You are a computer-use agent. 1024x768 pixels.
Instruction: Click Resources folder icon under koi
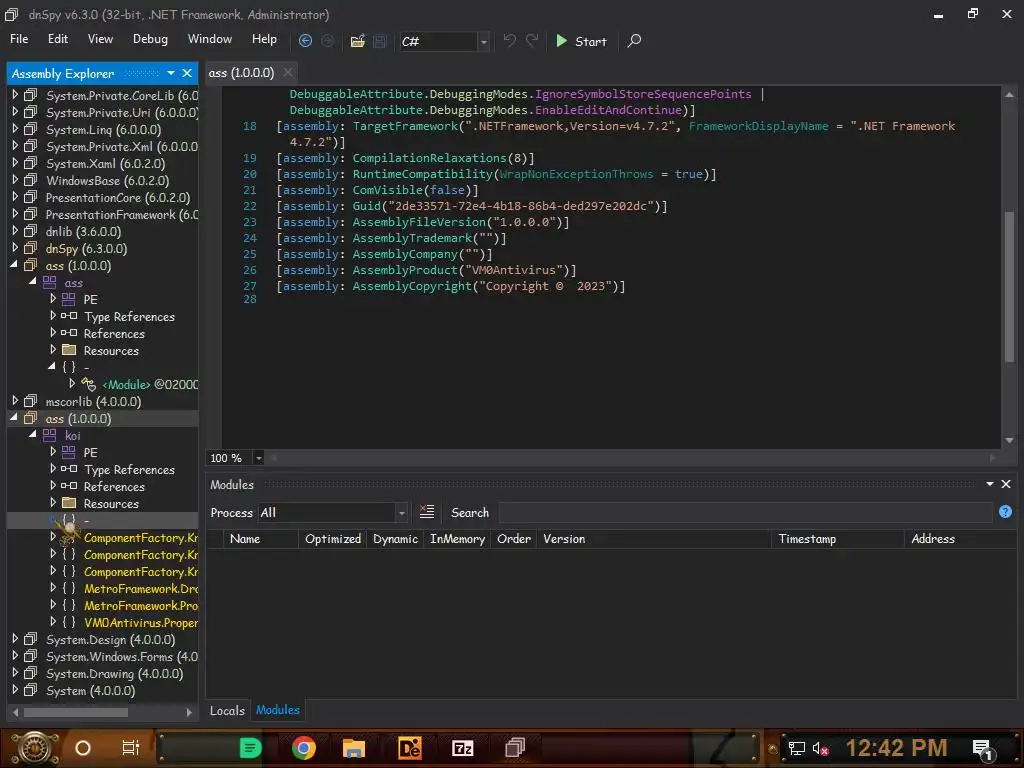point(69,503)
